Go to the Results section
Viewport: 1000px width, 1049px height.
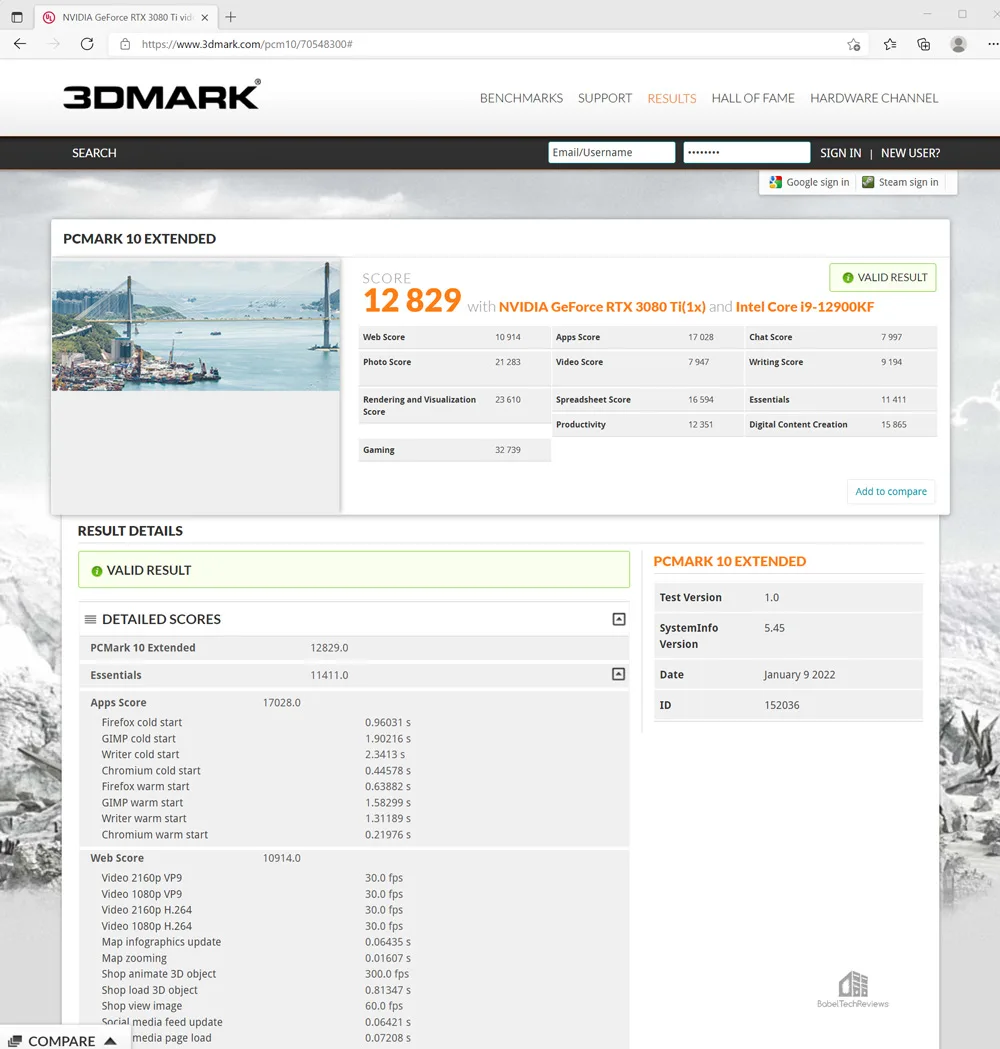(x=672, y=98)
